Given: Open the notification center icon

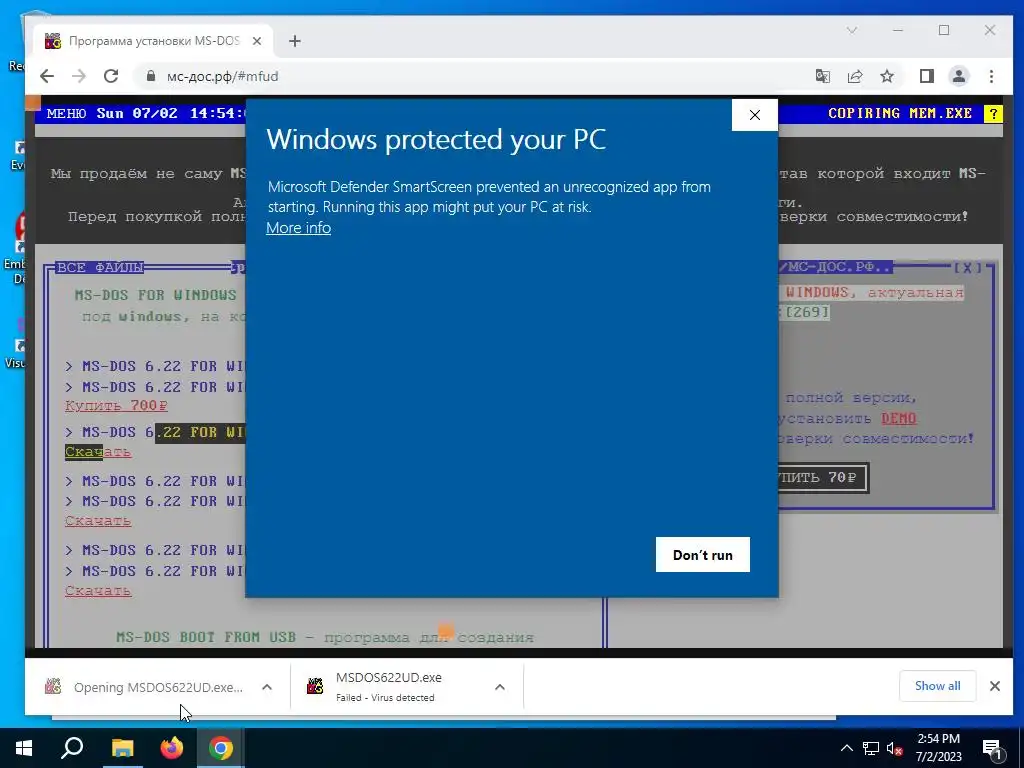Looking at the screenshot, I should (x=993, y=748).
